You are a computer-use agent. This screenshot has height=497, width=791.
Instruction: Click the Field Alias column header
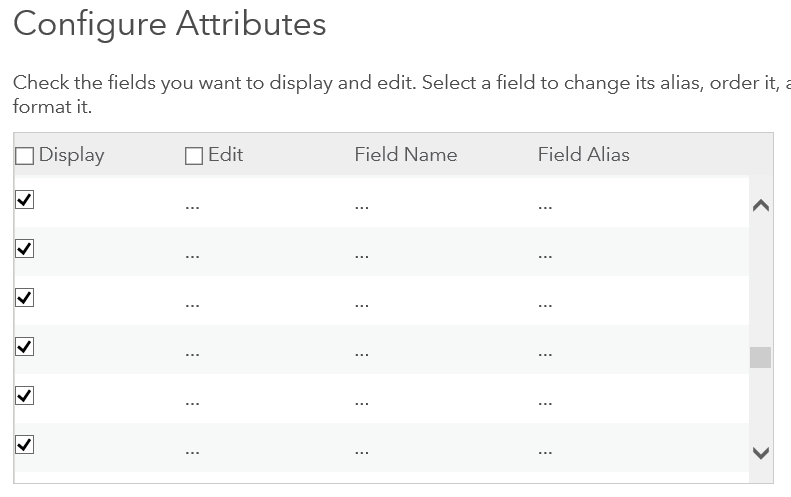click(x=583, y=155)
